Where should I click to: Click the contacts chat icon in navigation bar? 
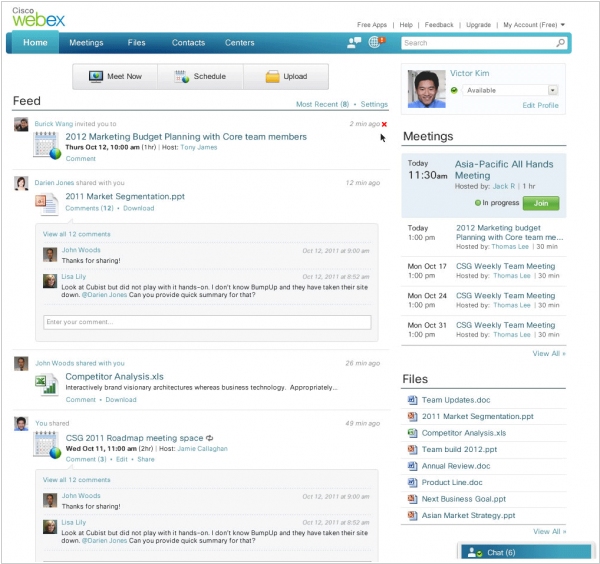[354, 42]
